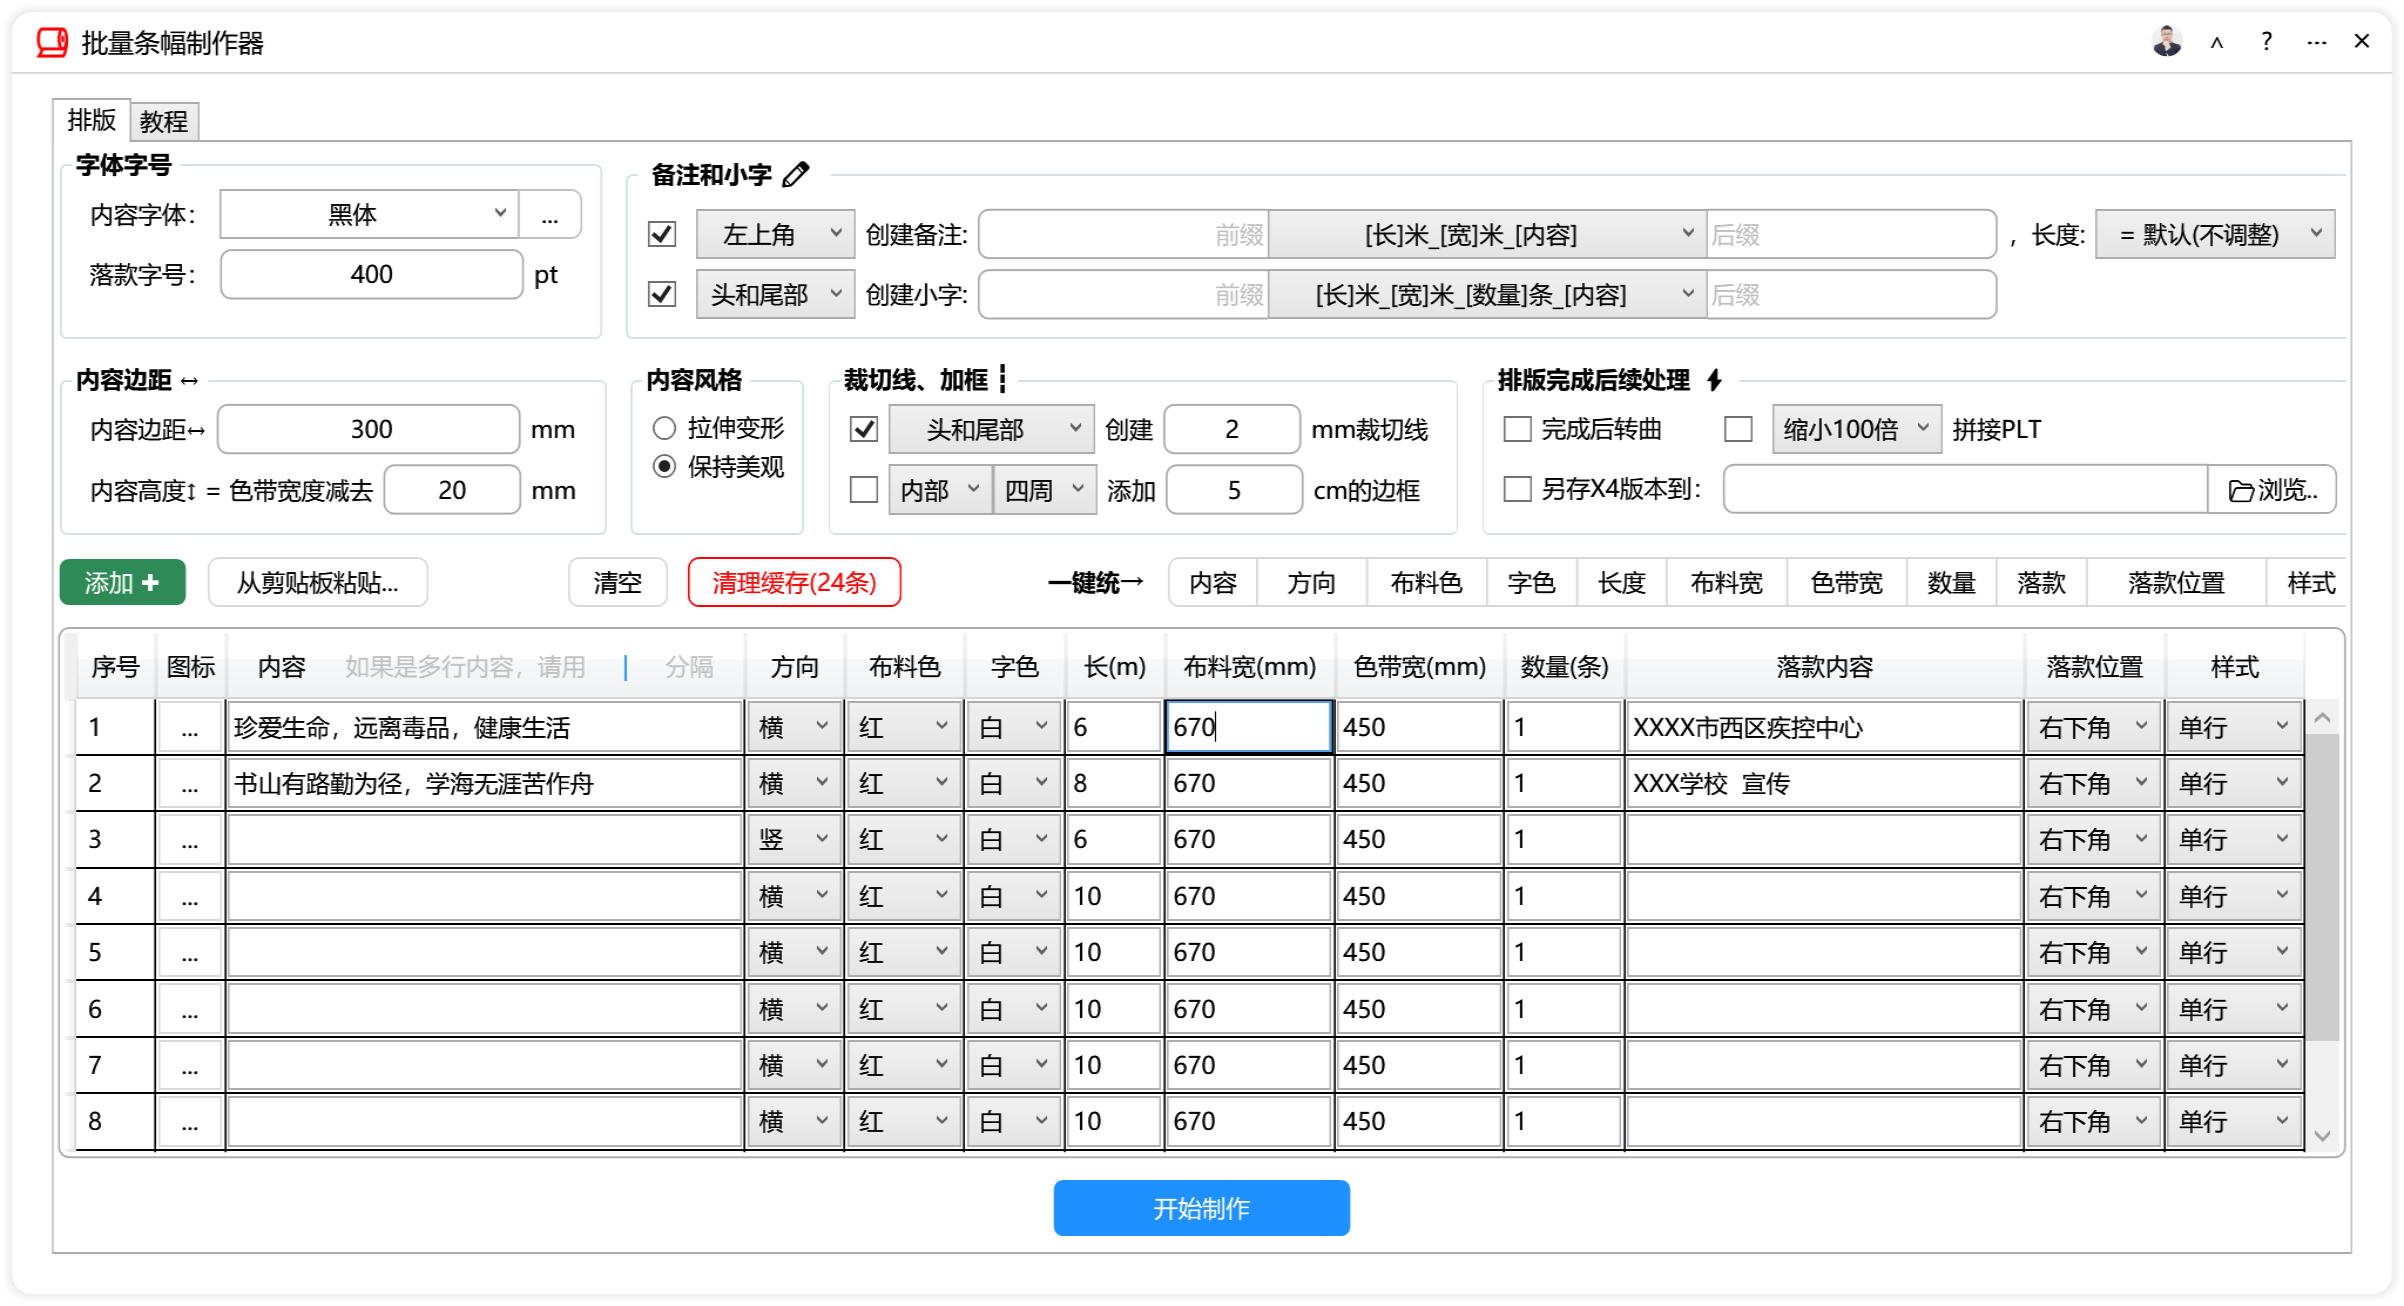
Task: Switch to the 教程 tab
Action: [x=163, y=120]
